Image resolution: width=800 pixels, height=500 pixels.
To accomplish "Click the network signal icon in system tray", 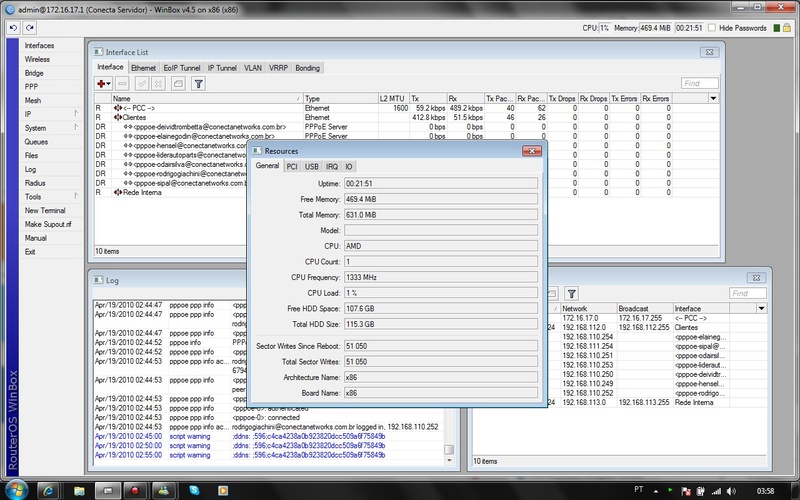I will (x=716, y=491).
